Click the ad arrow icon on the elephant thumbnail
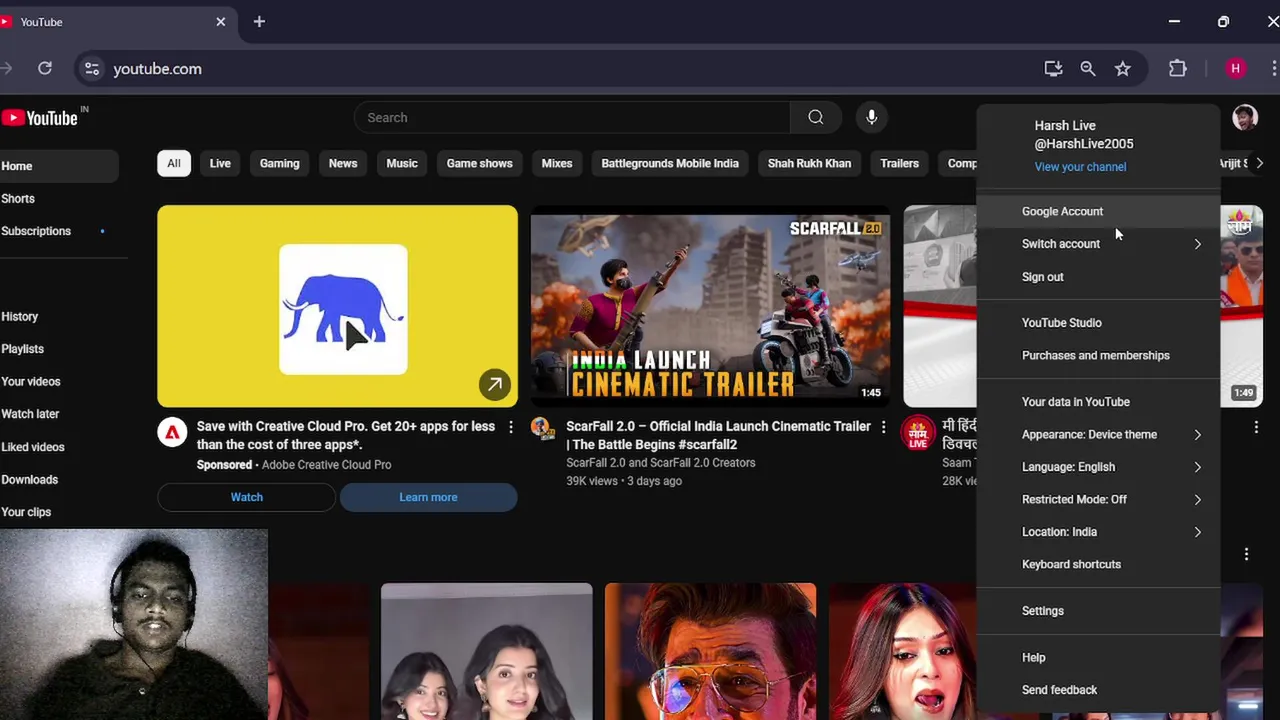This screenshot has width=1280, height=720. [494, 384]
